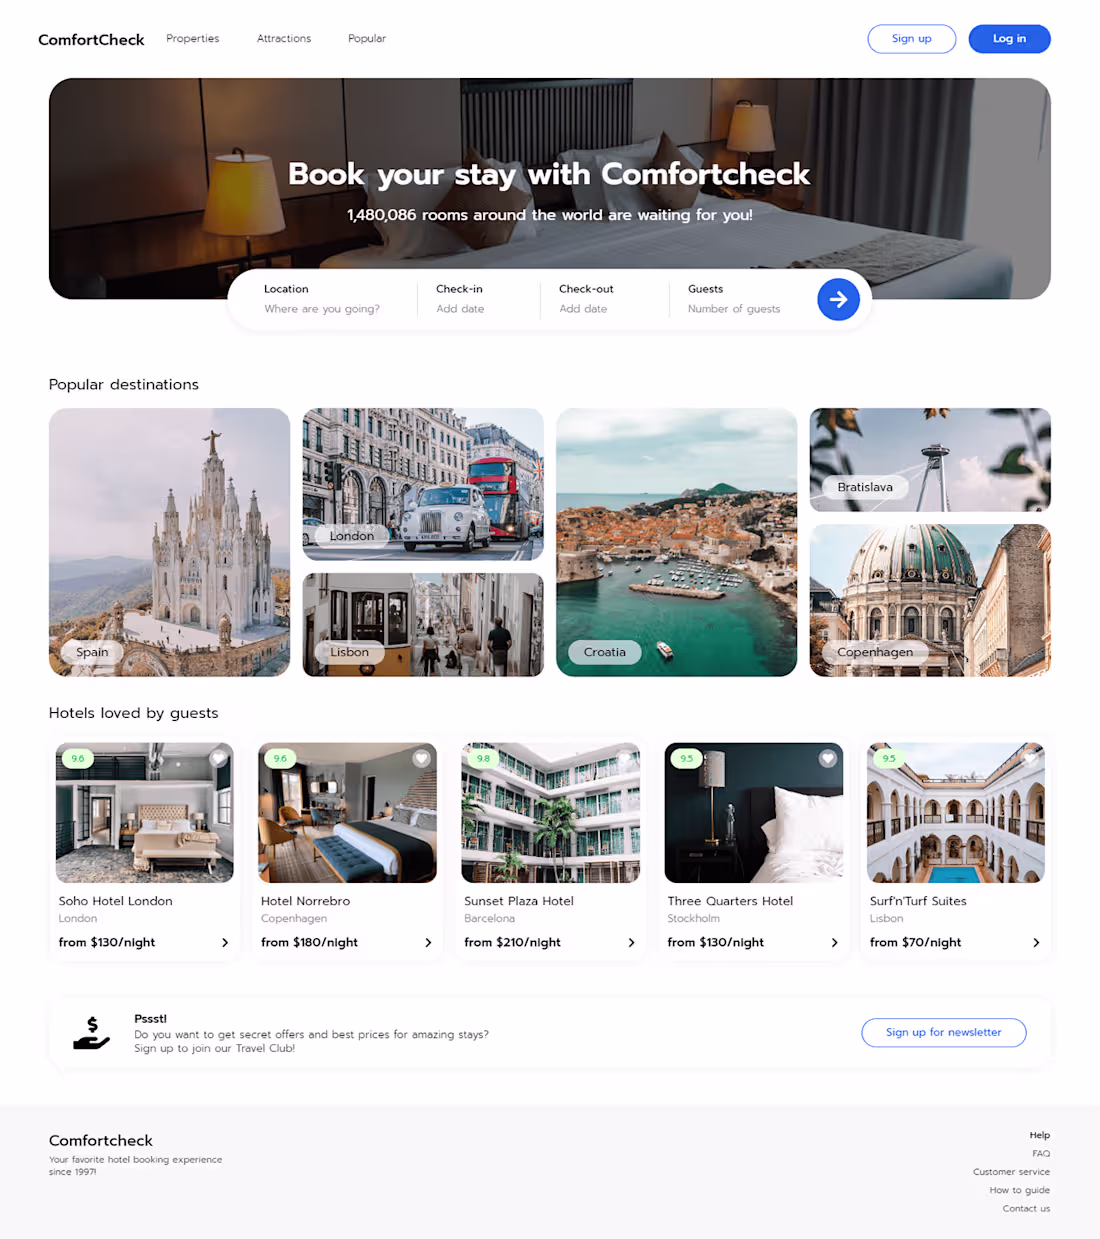
Task: Click the chevron on Surf'n'Turf Suites card
Action: [x=1037, y=942]
